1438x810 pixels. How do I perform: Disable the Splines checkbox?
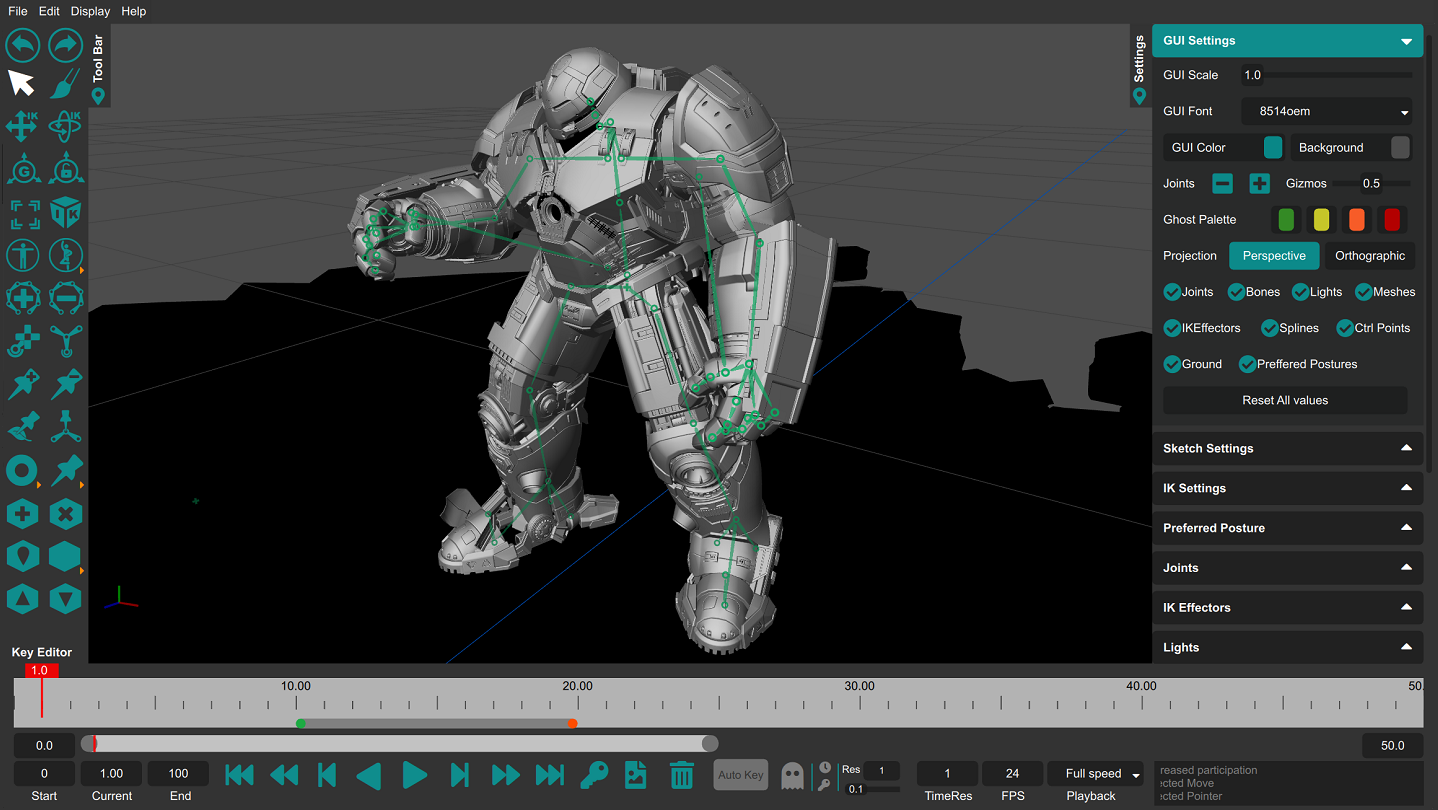1270,328
